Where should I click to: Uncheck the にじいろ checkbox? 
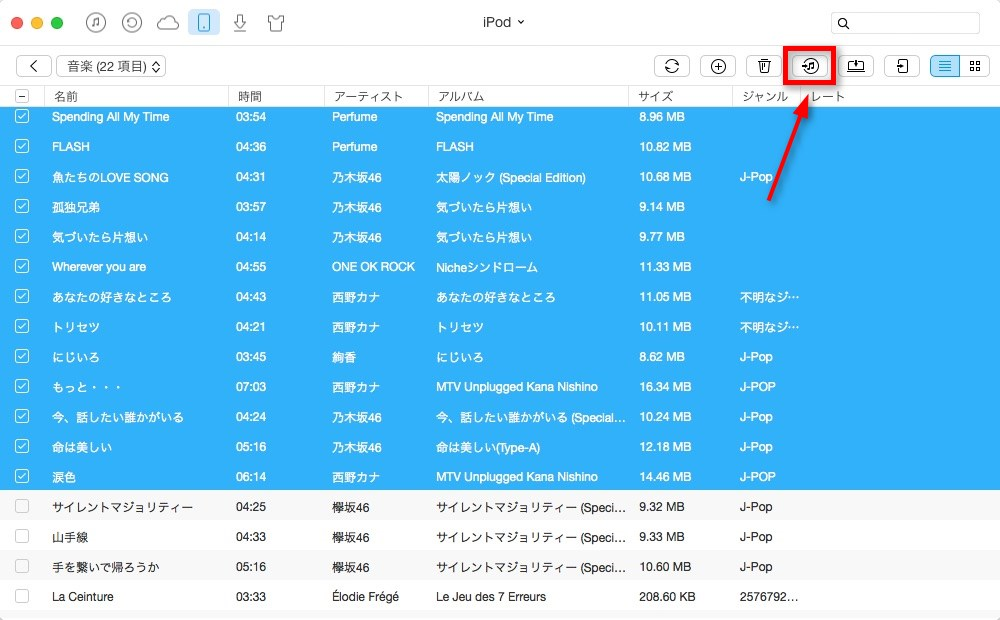tap(22, 356)
